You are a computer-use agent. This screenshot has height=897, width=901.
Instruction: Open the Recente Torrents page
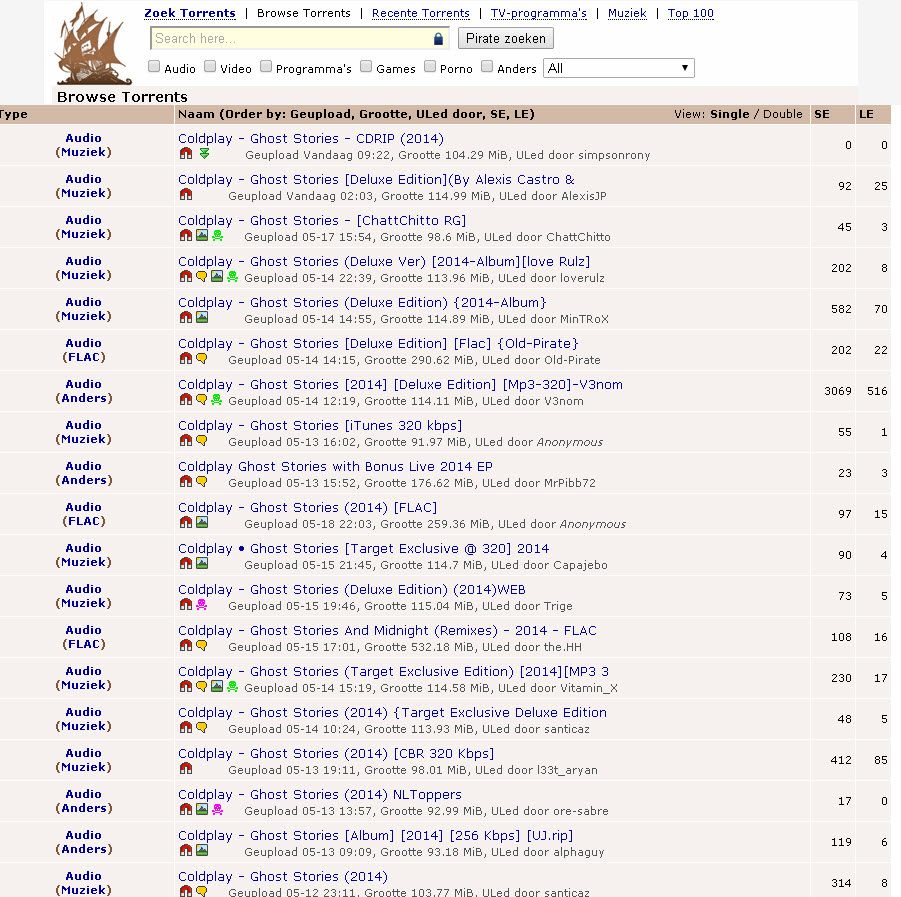coord(420,13)
